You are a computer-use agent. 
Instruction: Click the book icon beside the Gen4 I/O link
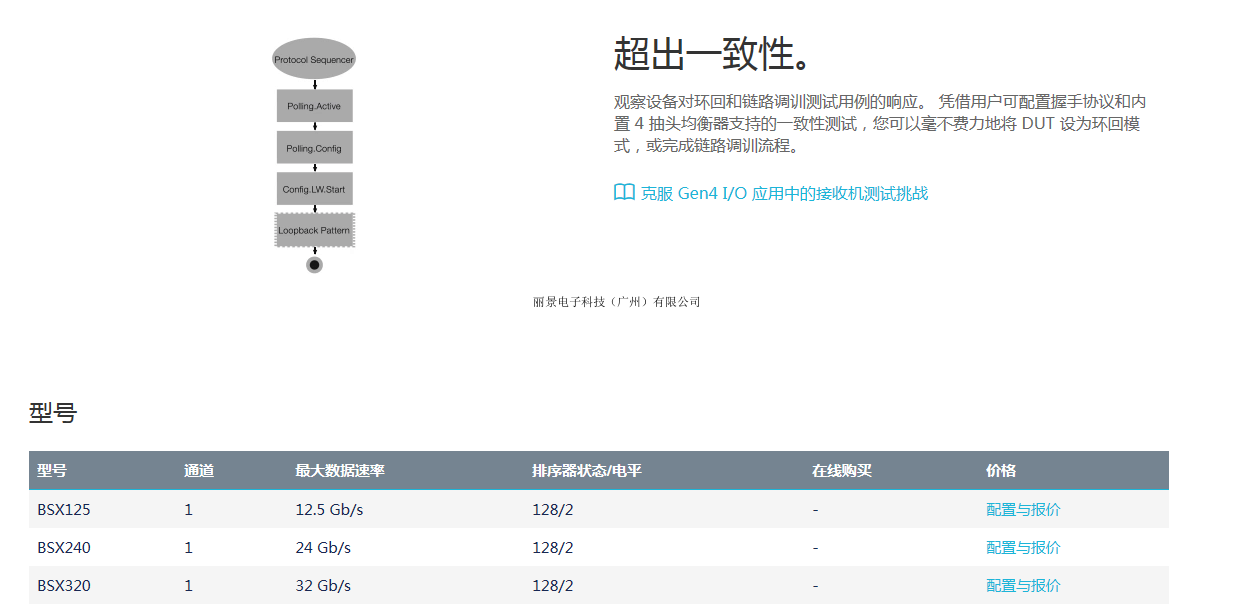click(x=624, y=192)
